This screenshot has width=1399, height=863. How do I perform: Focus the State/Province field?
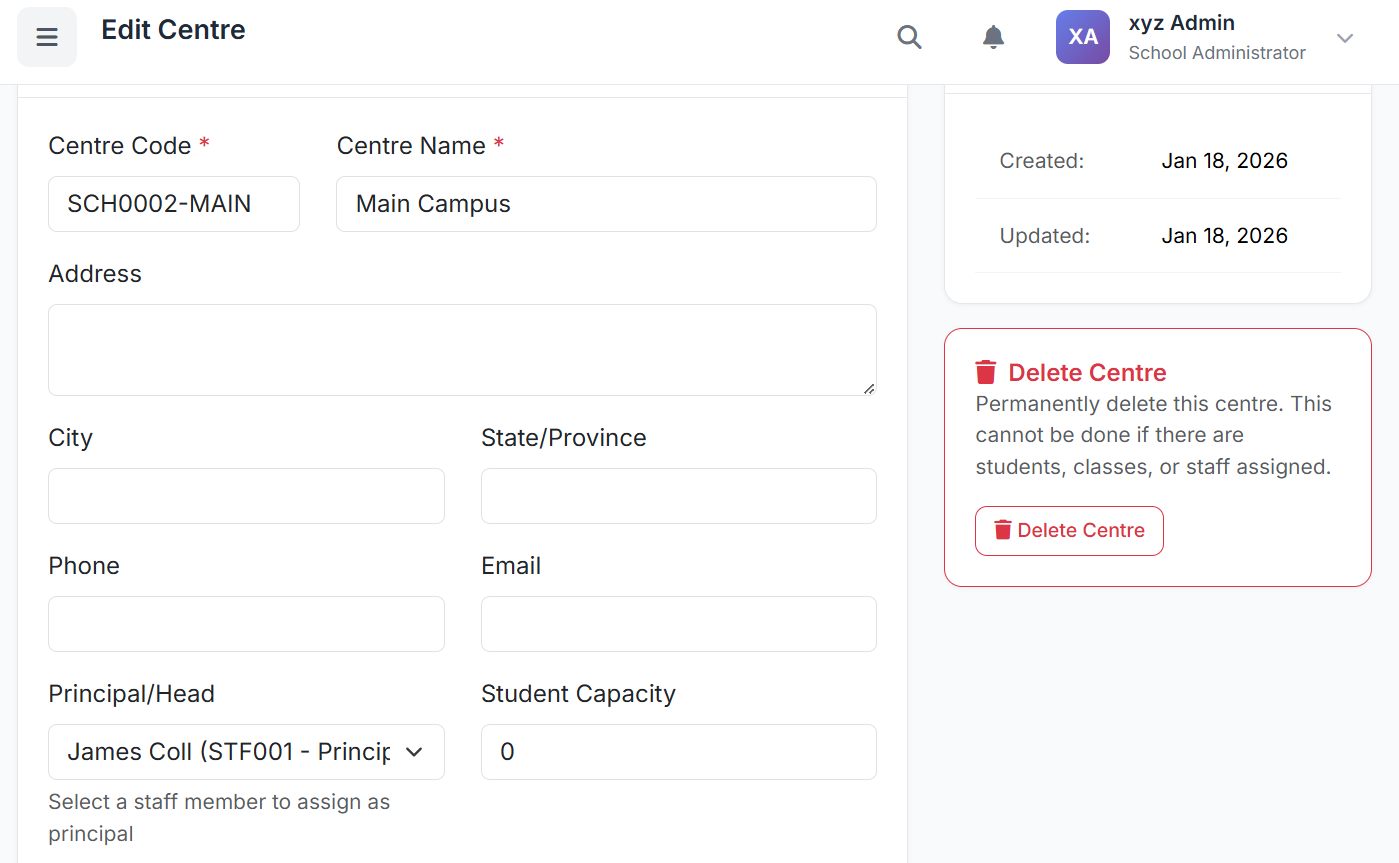click(x=678, y=496)
